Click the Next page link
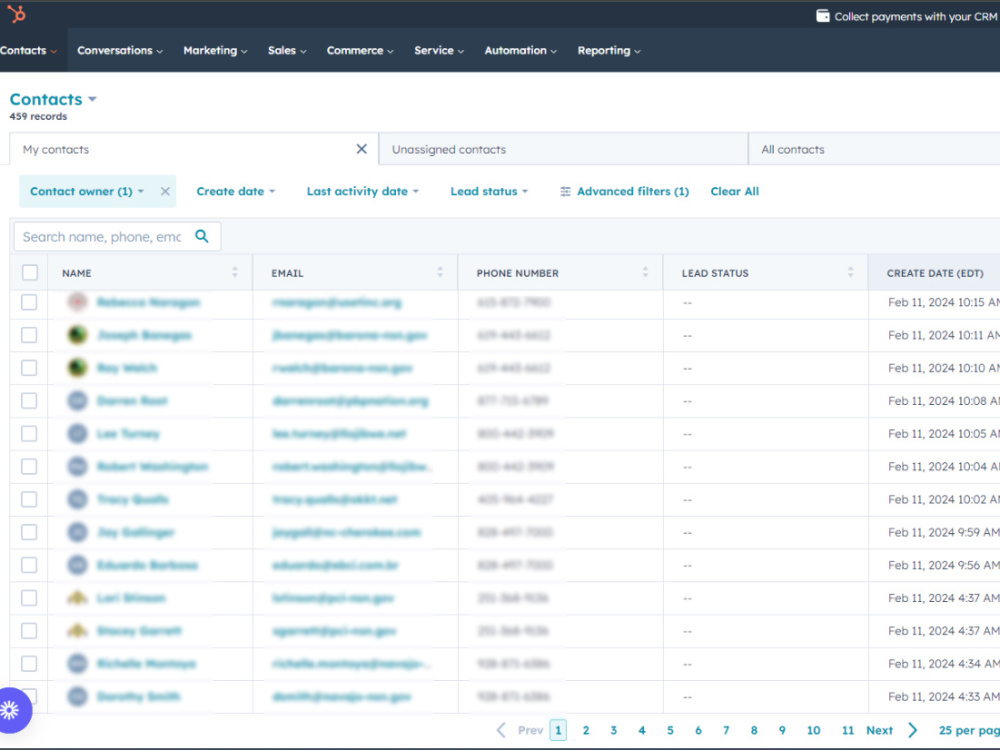1000x750 pixels. tap(879, 730)
